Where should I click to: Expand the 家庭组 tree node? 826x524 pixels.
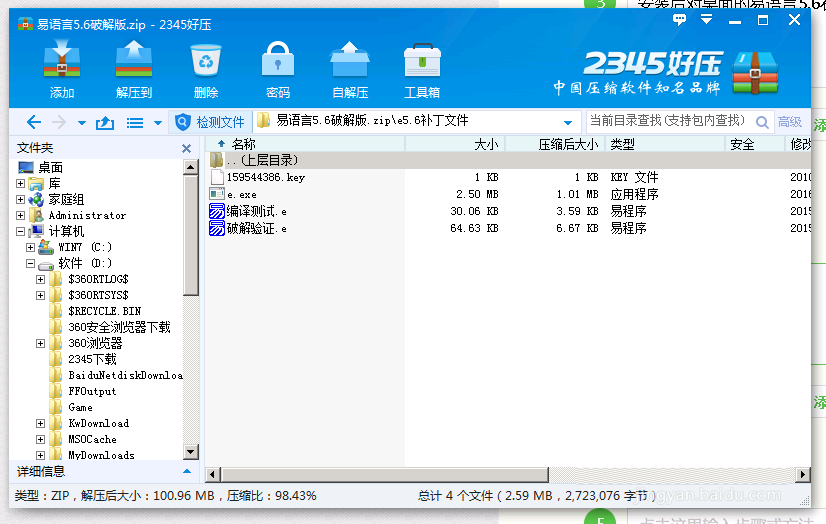[x=21, y=200]
